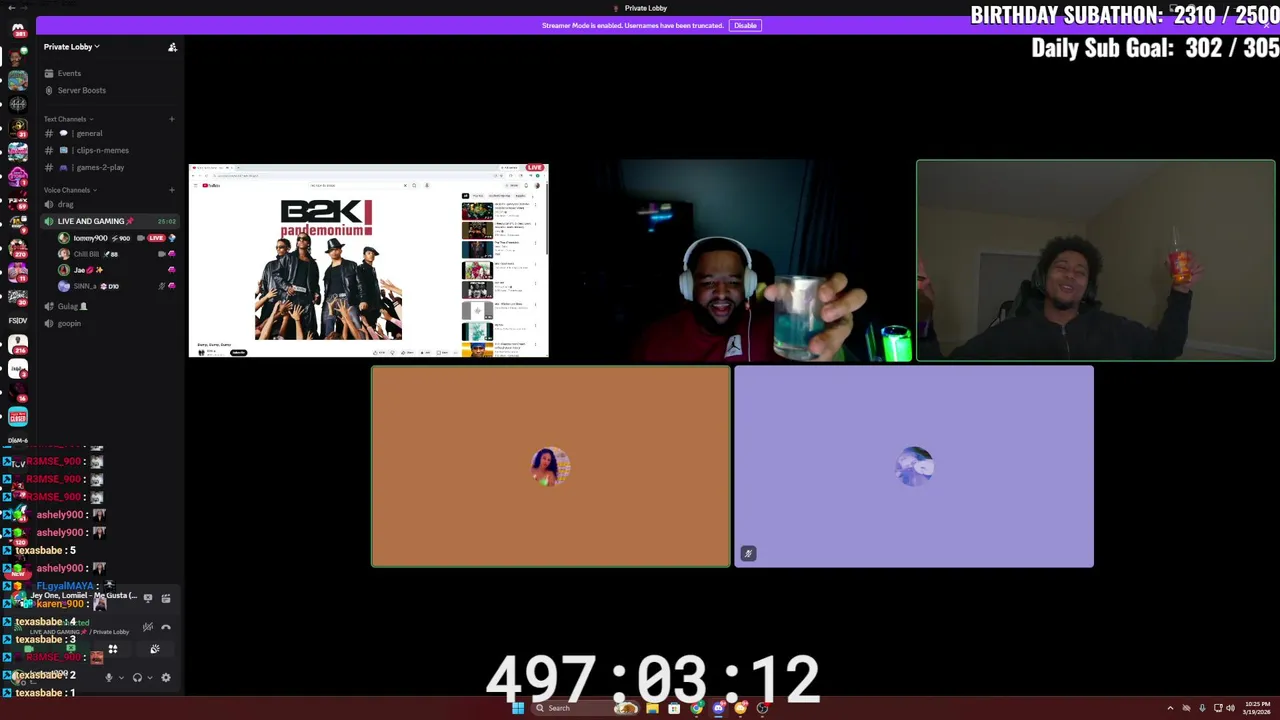This screenshot has width=1280, height=720.
Task: Click avatar in the purple tile
Action: tap(914, 466)
